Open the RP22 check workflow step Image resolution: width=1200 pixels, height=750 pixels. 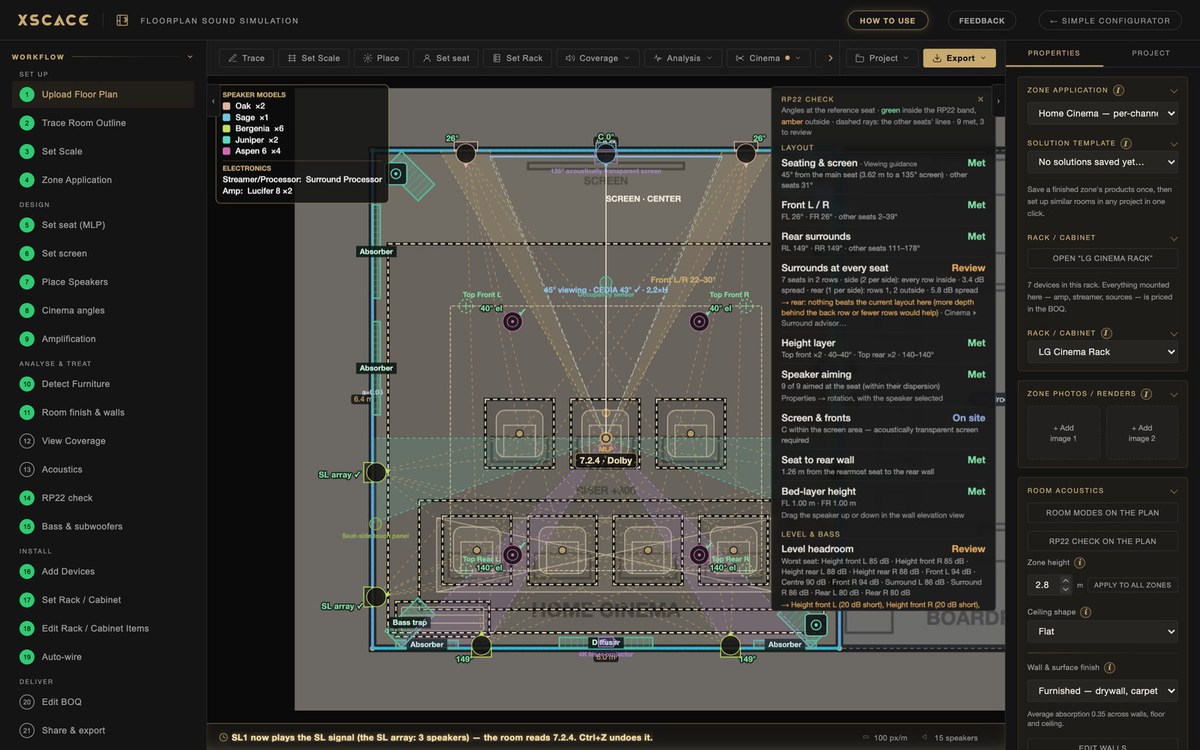click(x=105, y=498)
